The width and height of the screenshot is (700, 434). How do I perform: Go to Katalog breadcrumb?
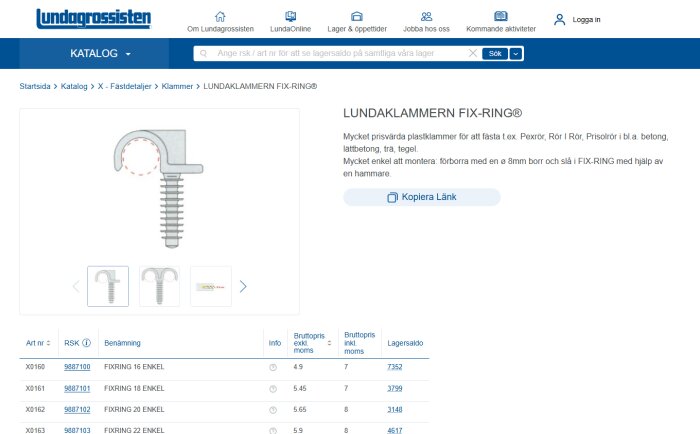tap(74, 86)
